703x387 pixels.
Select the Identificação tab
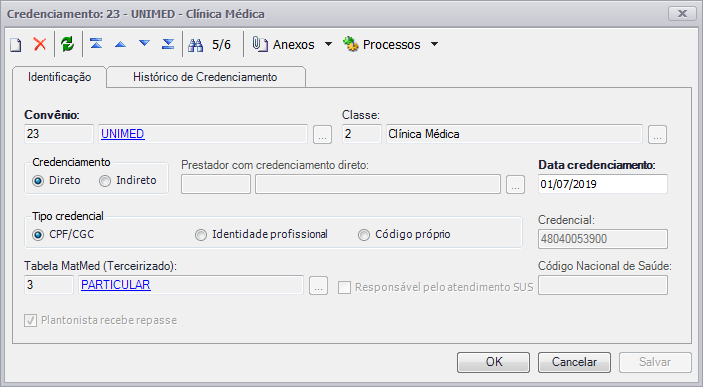pos(60,77)
